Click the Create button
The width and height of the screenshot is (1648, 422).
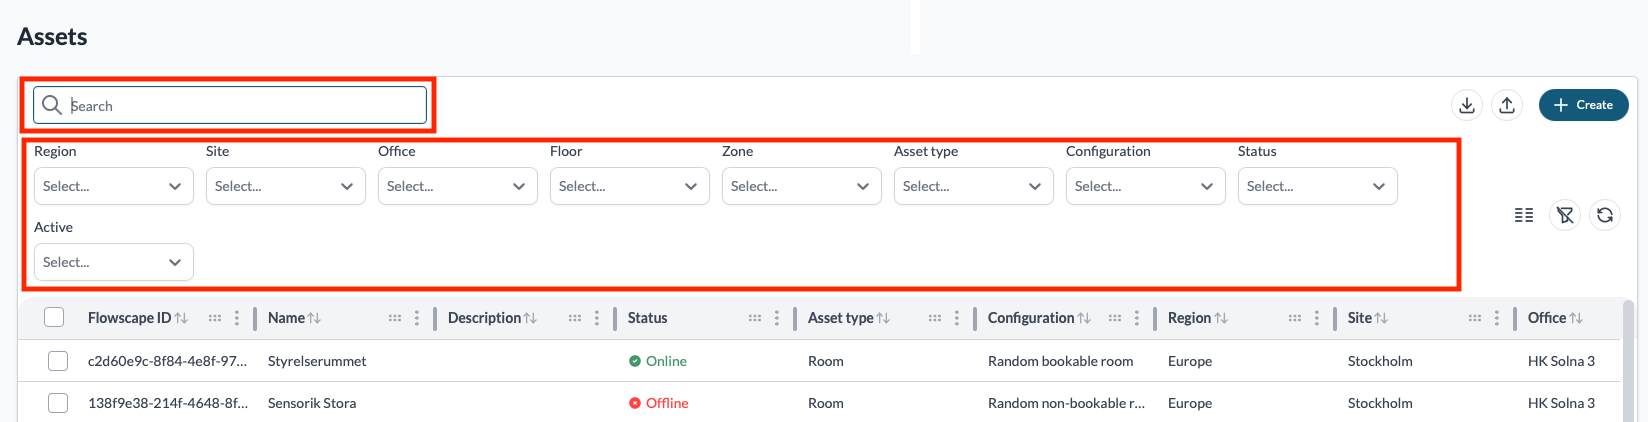(1584, 105)
